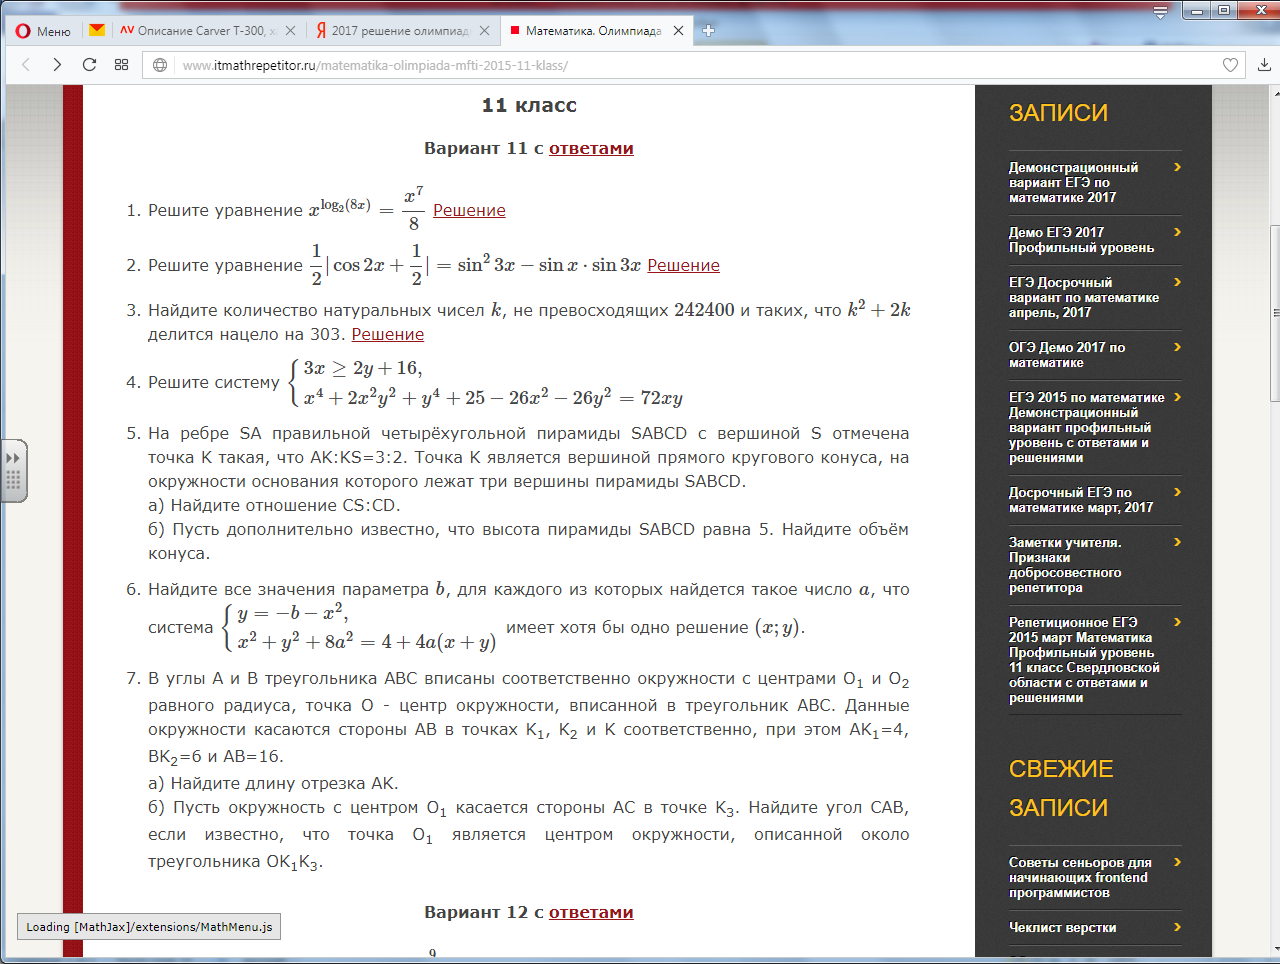
Task: Open Чеклист верстки link
Action: 1063,927
